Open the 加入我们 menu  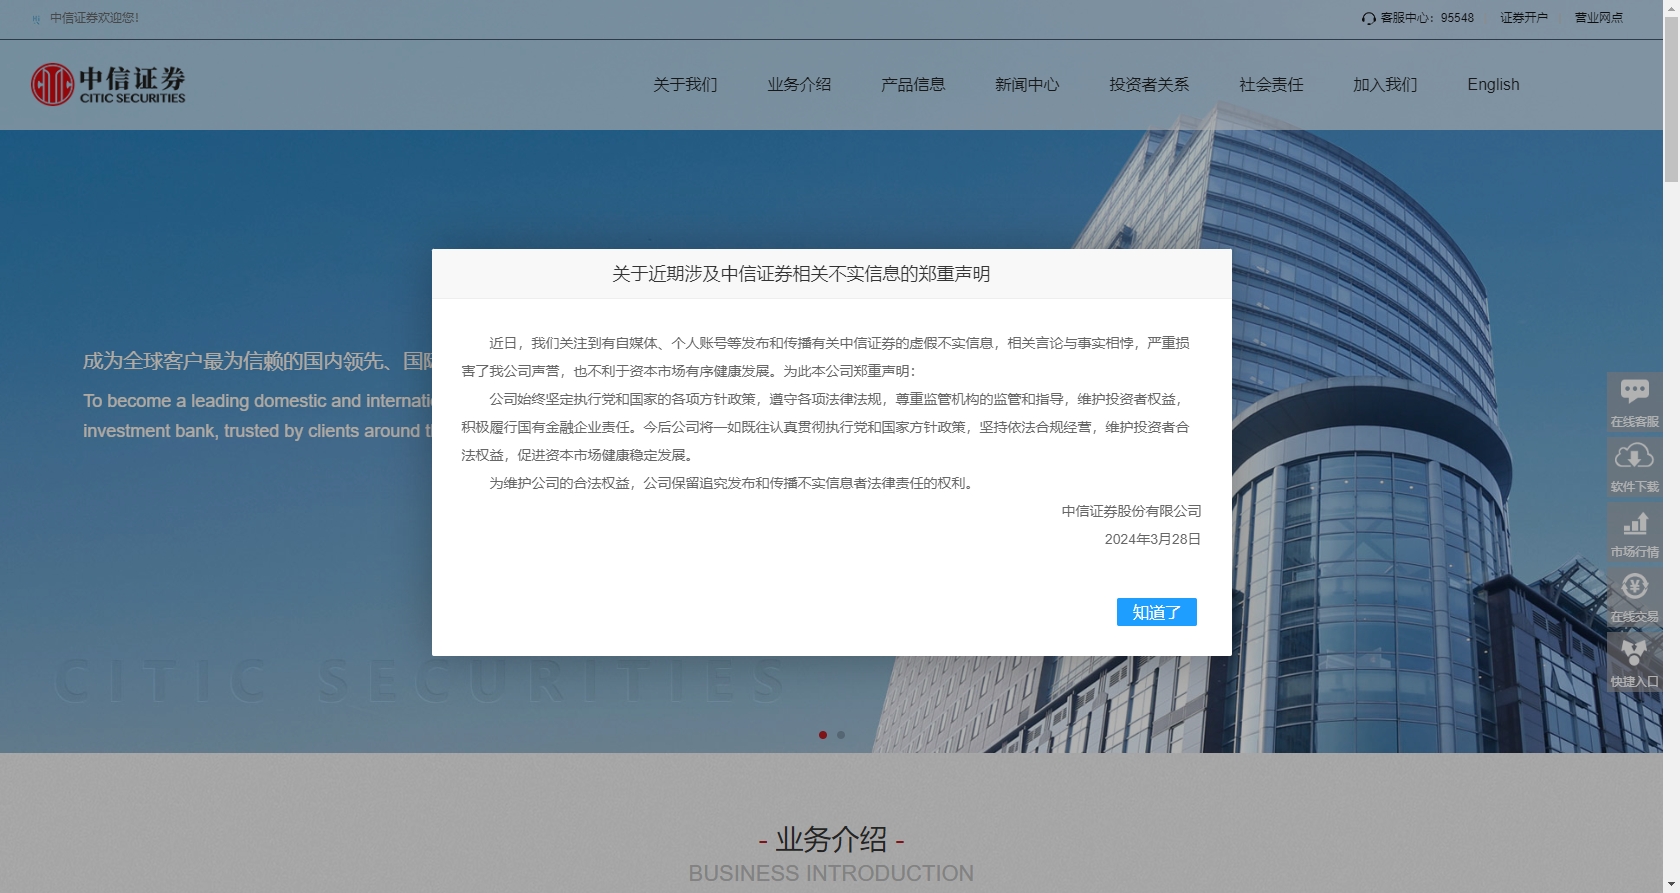[x=1385, y=85]
